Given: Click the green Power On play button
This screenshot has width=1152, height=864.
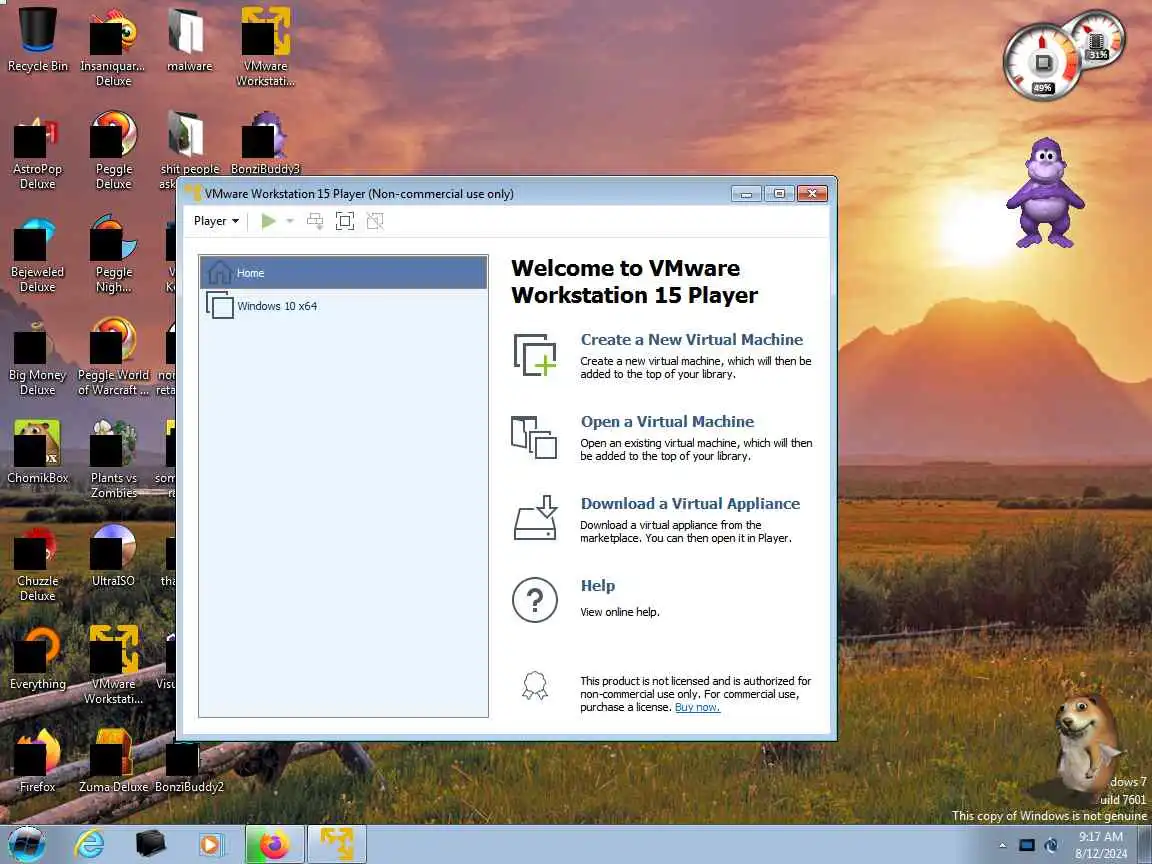Looking at the screenshot, I should [269, 221].
